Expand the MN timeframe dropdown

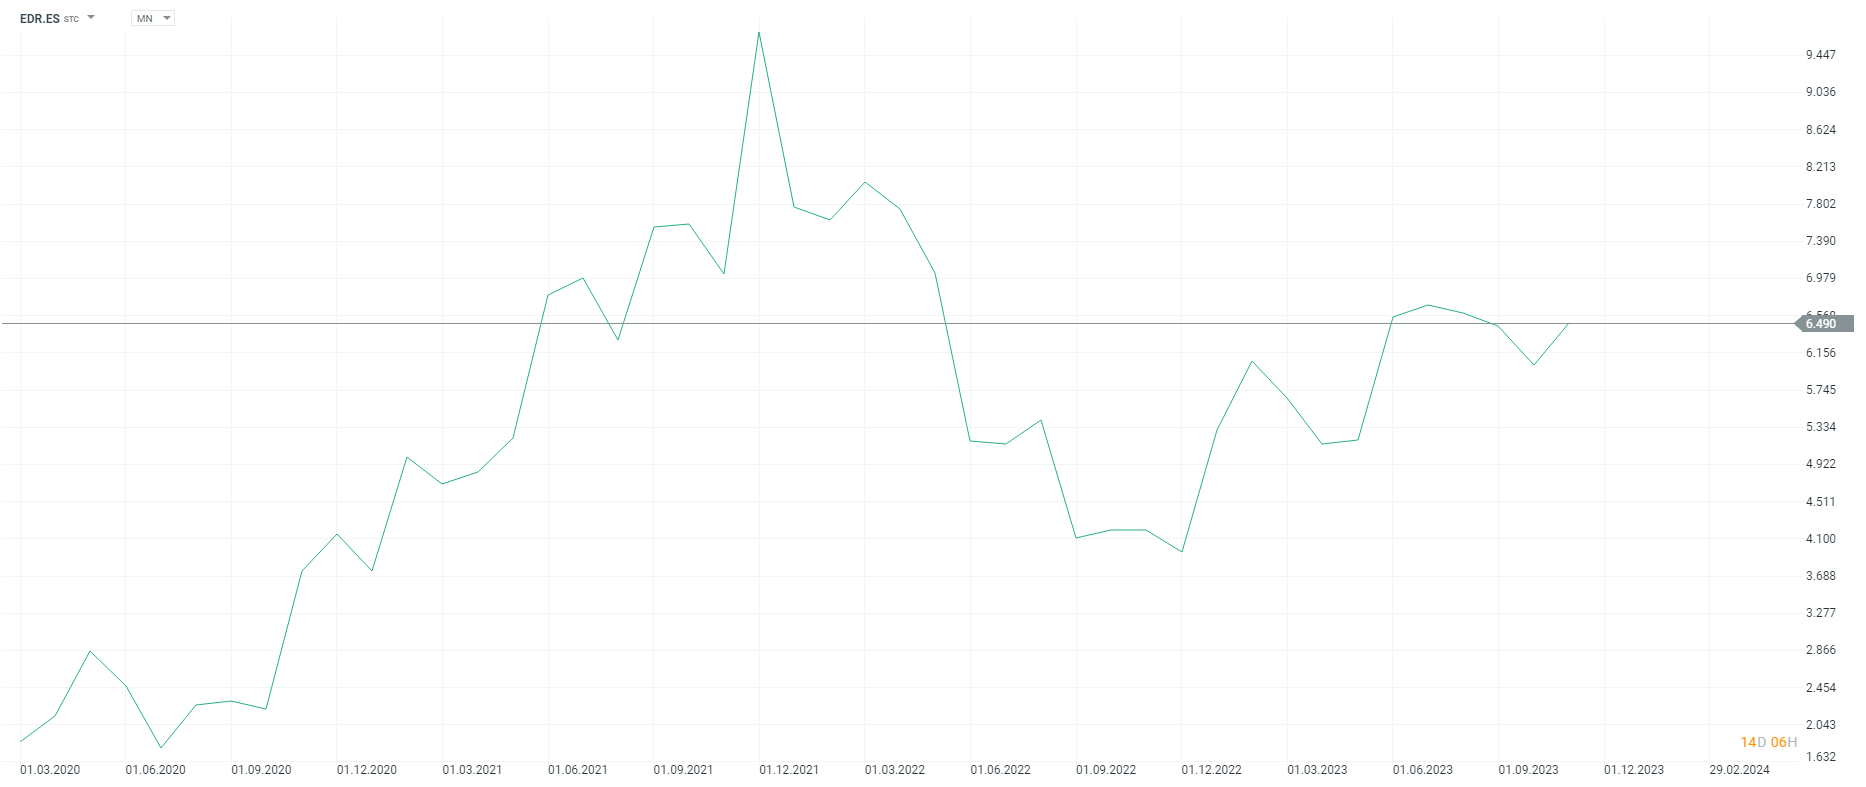166,18
